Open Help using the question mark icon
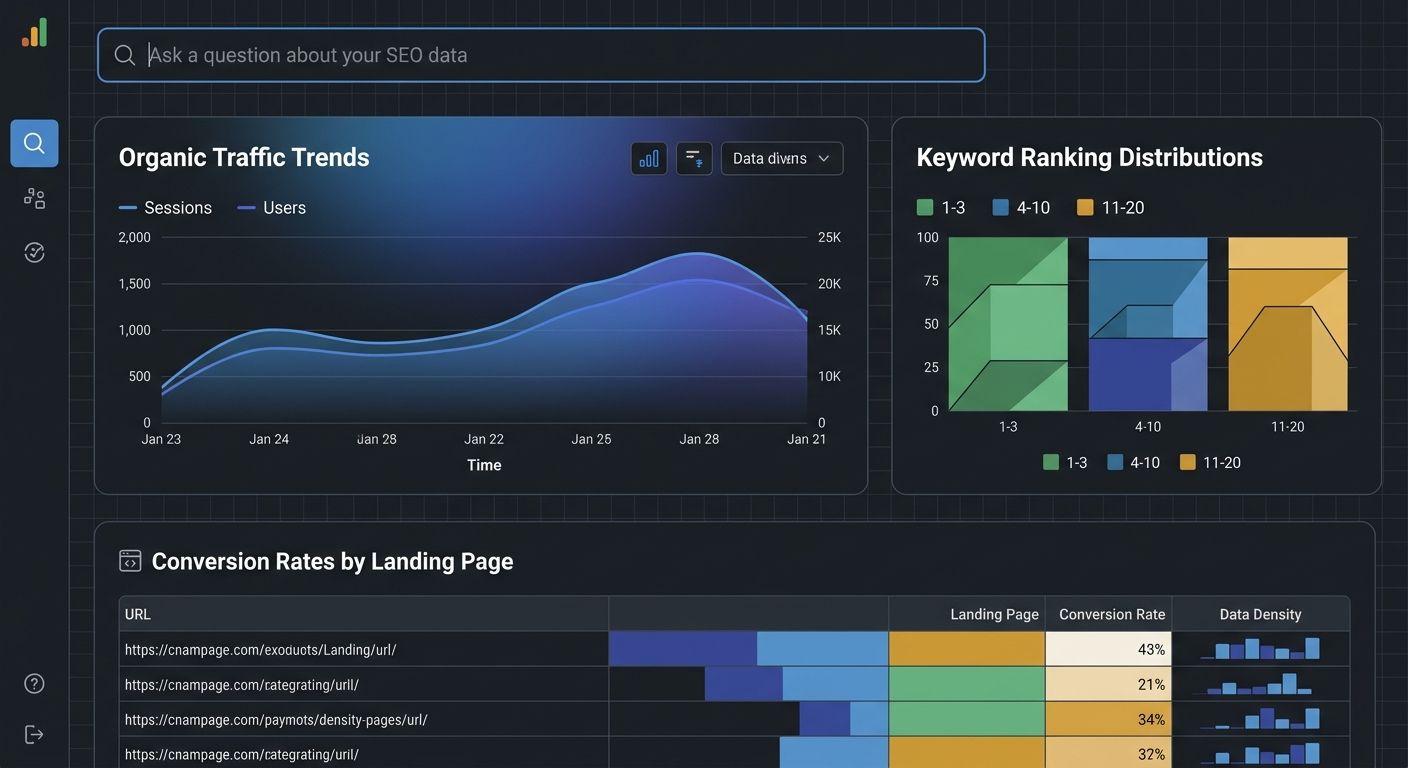The image size is (1408, 768). (33, 683)
